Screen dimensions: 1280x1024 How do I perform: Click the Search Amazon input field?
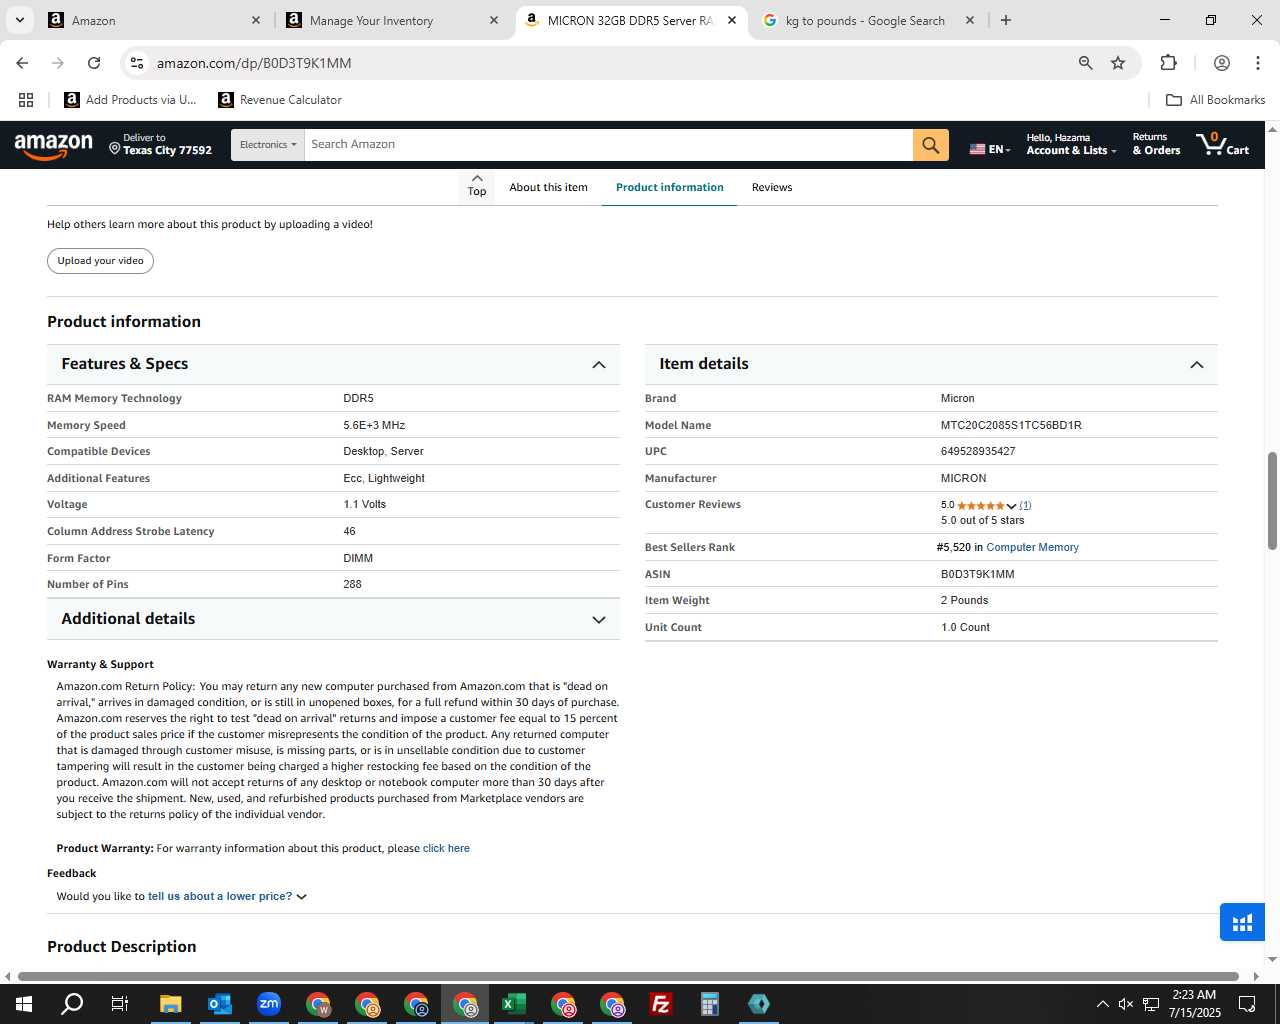608,145
